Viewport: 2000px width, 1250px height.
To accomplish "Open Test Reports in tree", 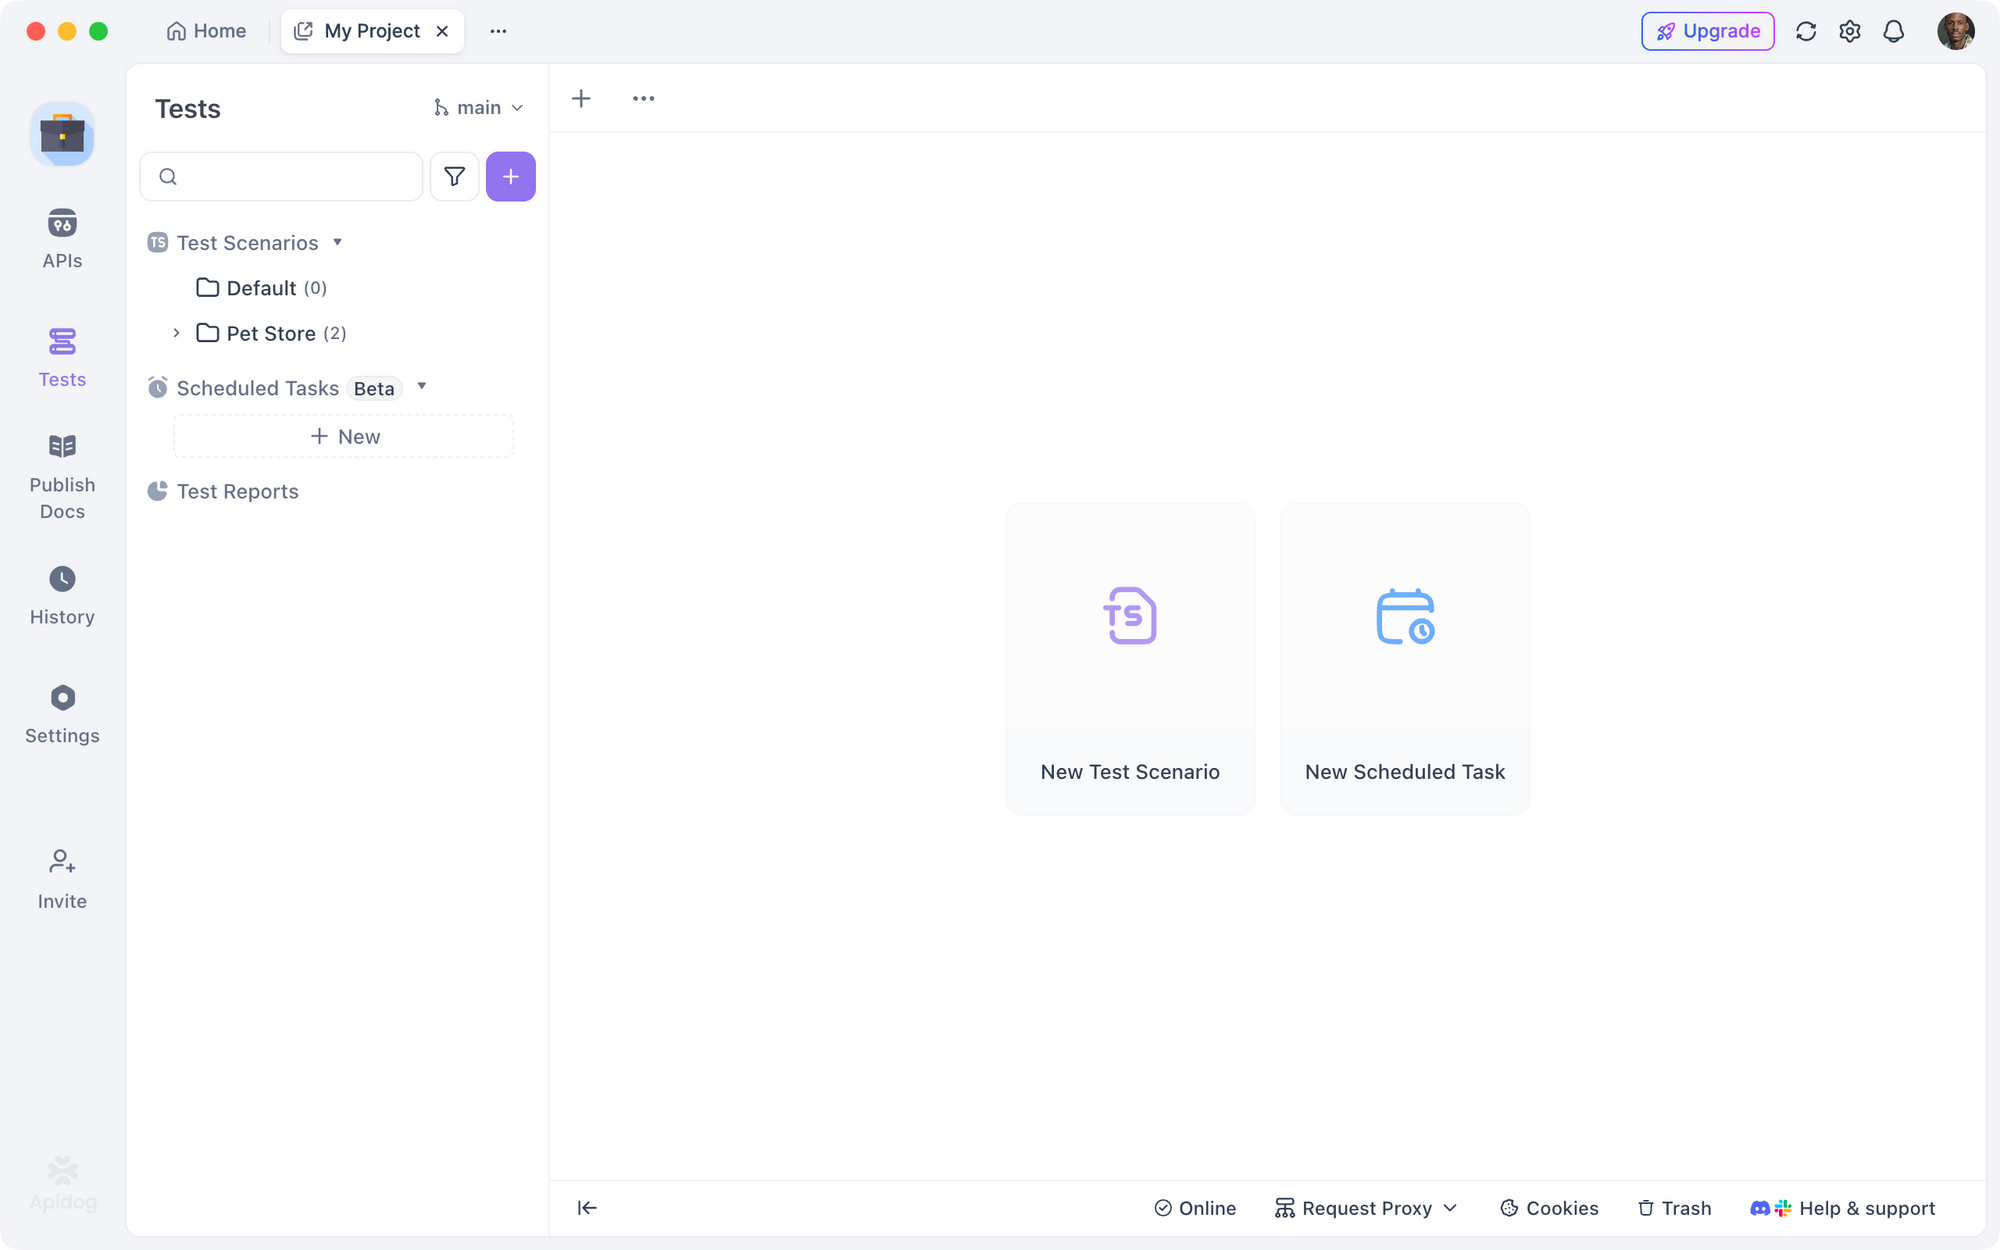I will (237, 491).
